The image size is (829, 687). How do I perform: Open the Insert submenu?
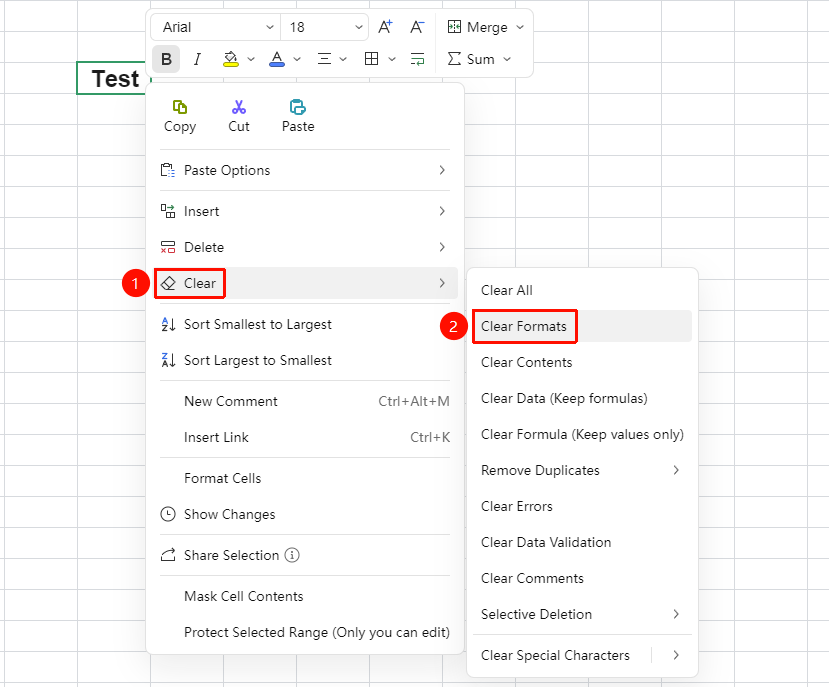tap(305, 212)
